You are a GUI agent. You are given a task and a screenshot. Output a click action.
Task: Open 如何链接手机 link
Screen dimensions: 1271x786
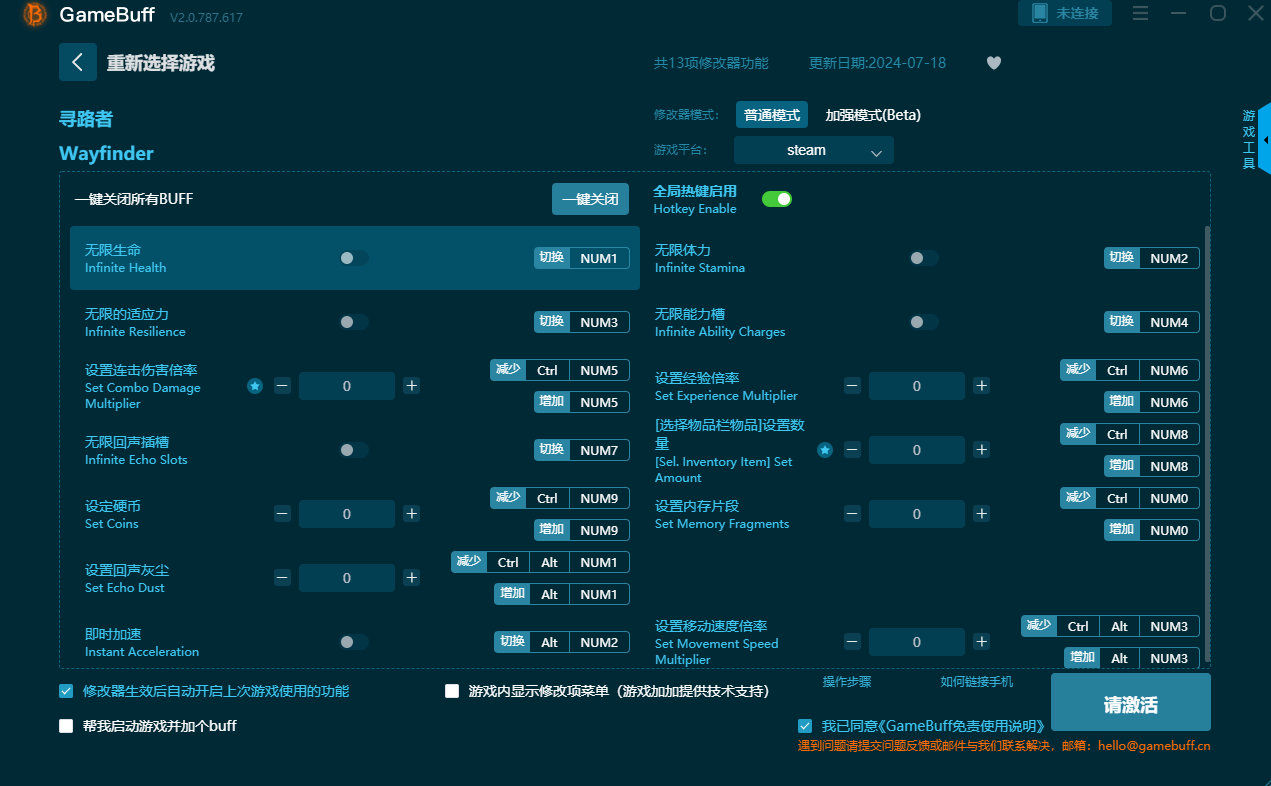pyautogui.click(x=977, y=682)
